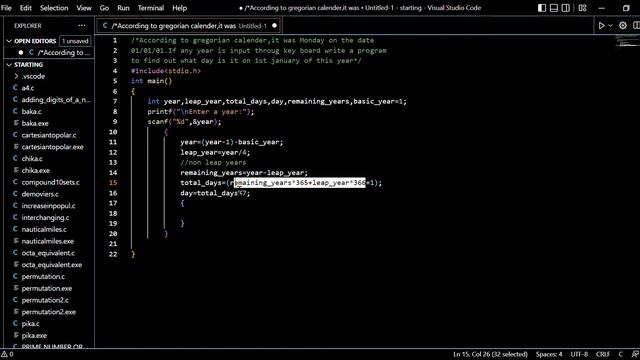Change indentation via 'Spaces: 4'
Image resolution: width=640 pixels, height=360 pixels.
tap(549, 354)
